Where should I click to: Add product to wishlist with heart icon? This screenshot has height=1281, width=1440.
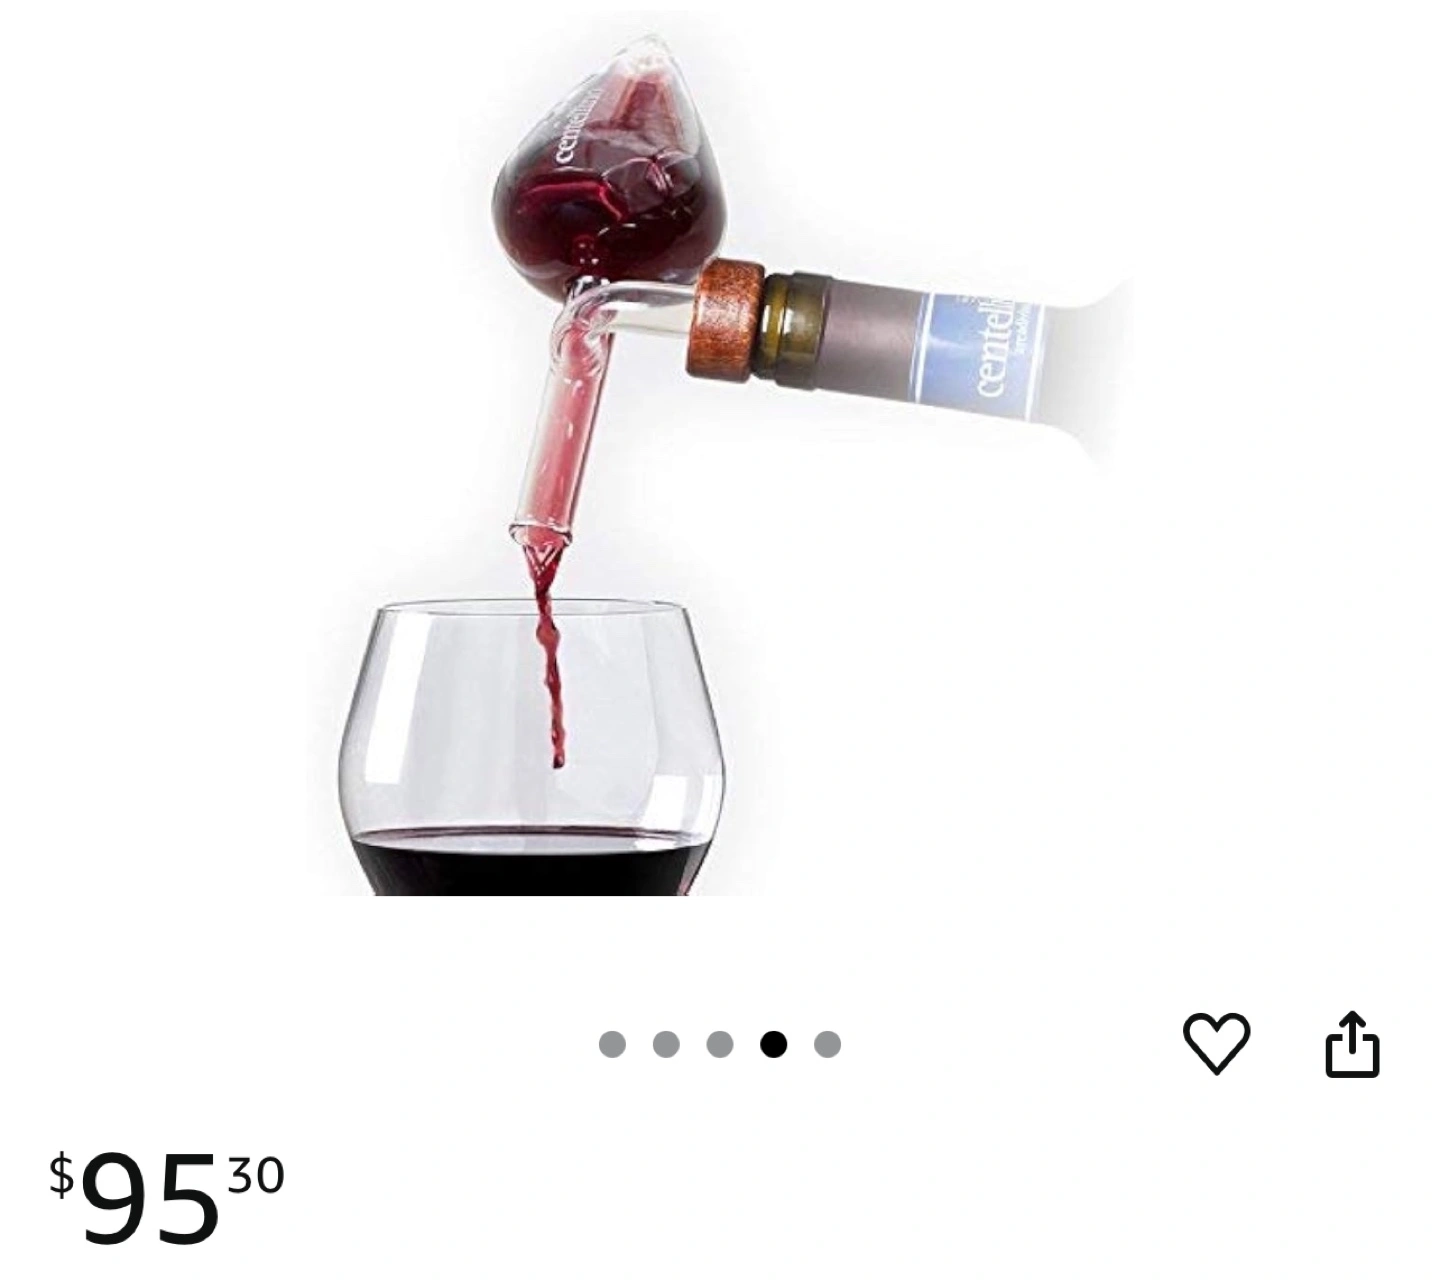pyautogui.click(x=1216, y=1044)
